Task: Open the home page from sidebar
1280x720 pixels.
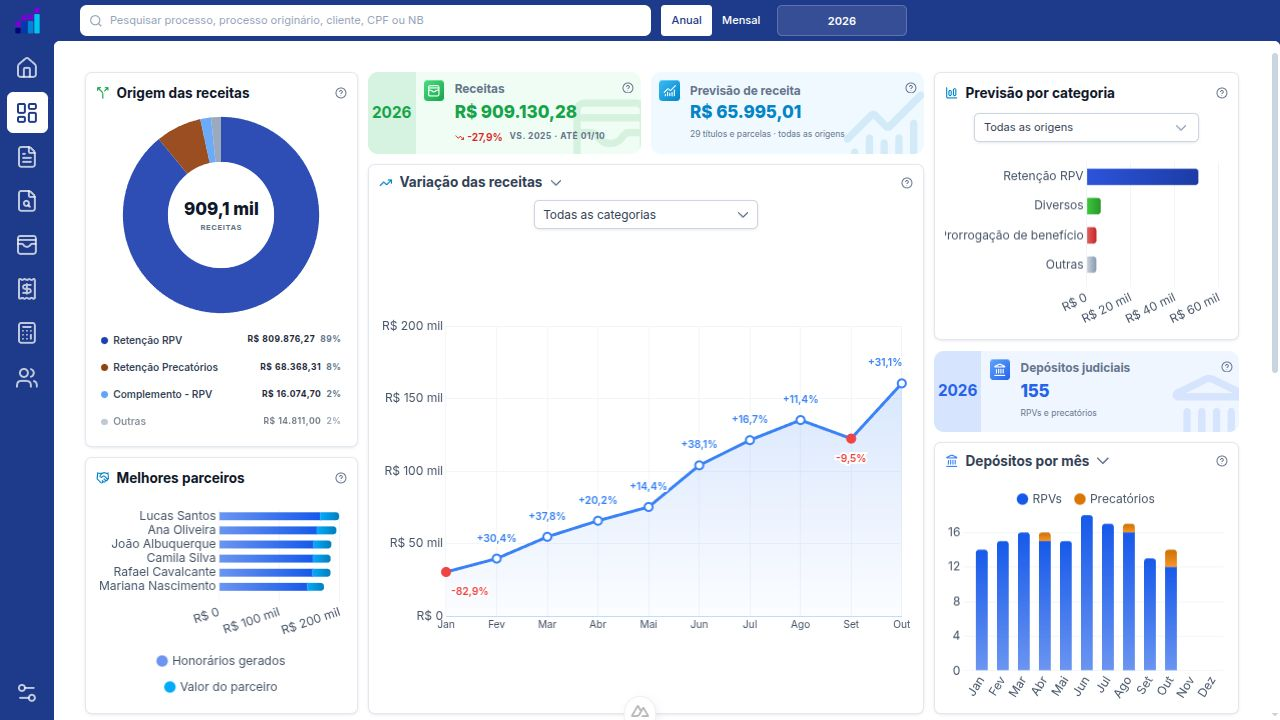Action: pos(27,68)
